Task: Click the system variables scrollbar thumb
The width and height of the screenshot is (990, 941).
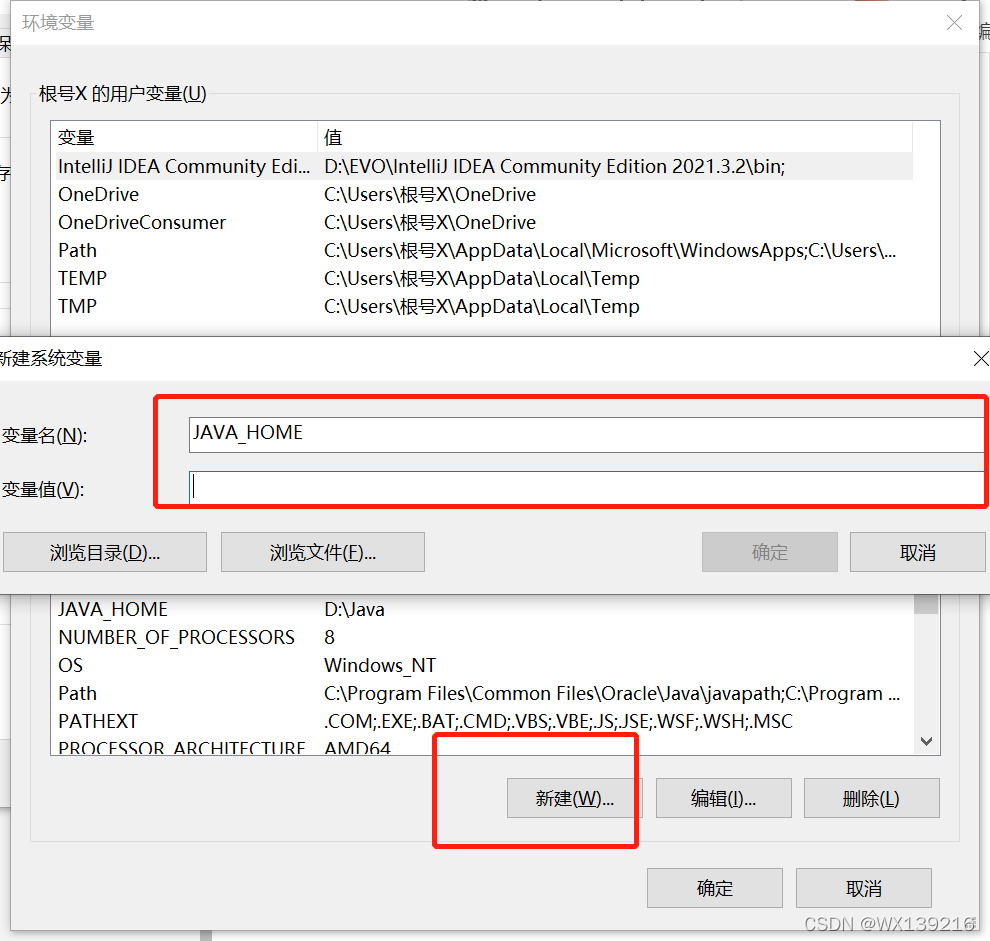Action: tap(926, 604)
